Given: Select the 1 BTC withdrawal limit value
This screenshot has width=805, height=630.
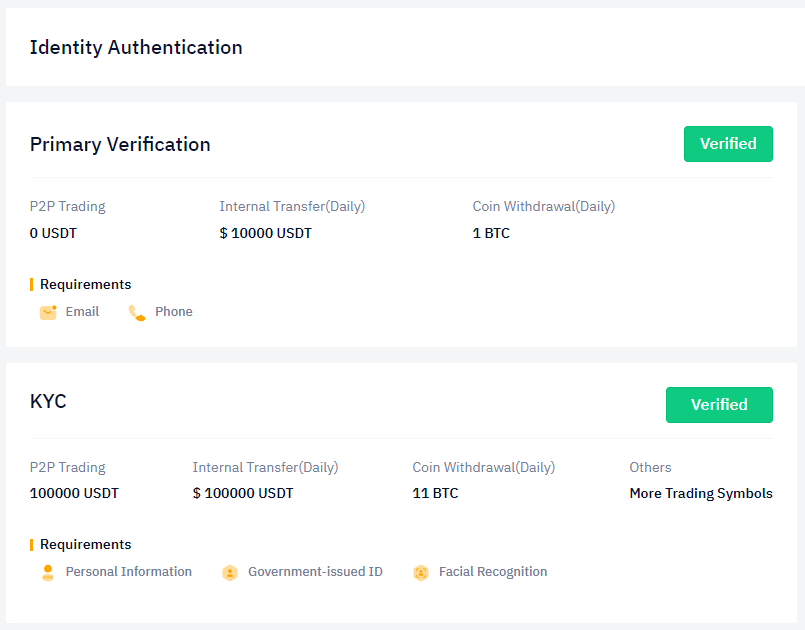Looking at the screenshot, I should tap(491, 233).
